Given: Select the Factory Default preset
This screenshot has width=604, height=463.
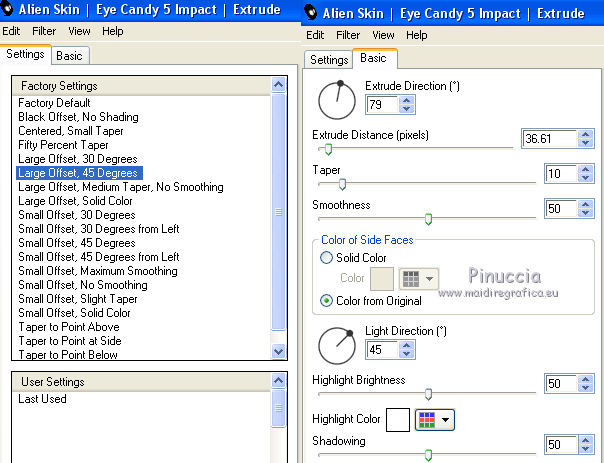Looking at the screenshot, I should pos(54,103).
